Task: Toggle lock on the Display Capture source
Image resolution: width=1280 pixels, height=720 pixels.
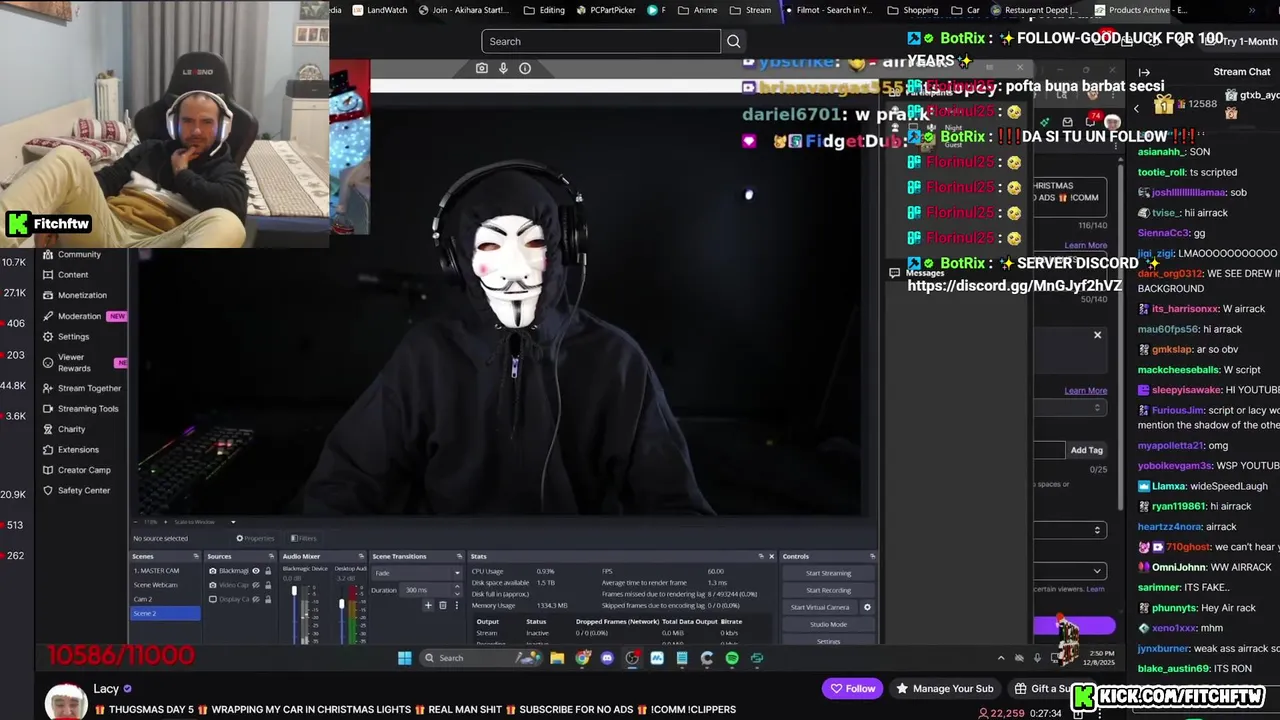Action: 267,599
